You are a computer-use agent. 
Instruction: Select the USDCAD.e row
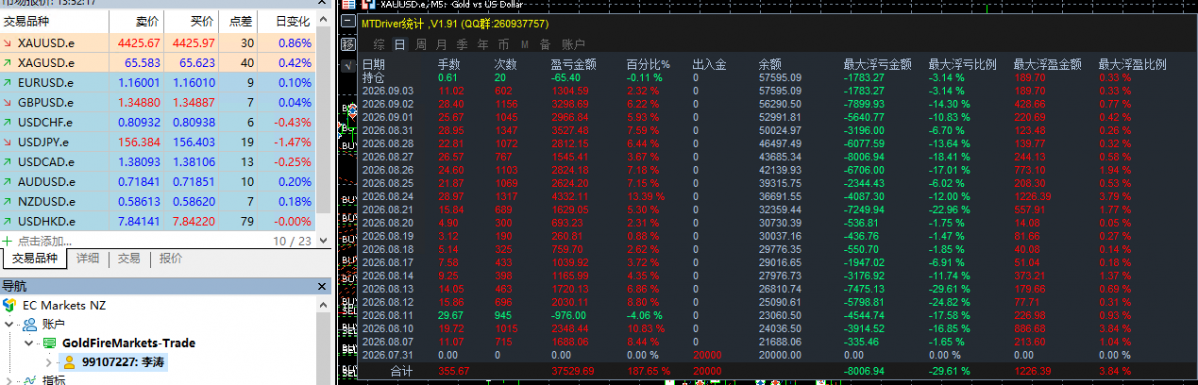tap(157, 162)
